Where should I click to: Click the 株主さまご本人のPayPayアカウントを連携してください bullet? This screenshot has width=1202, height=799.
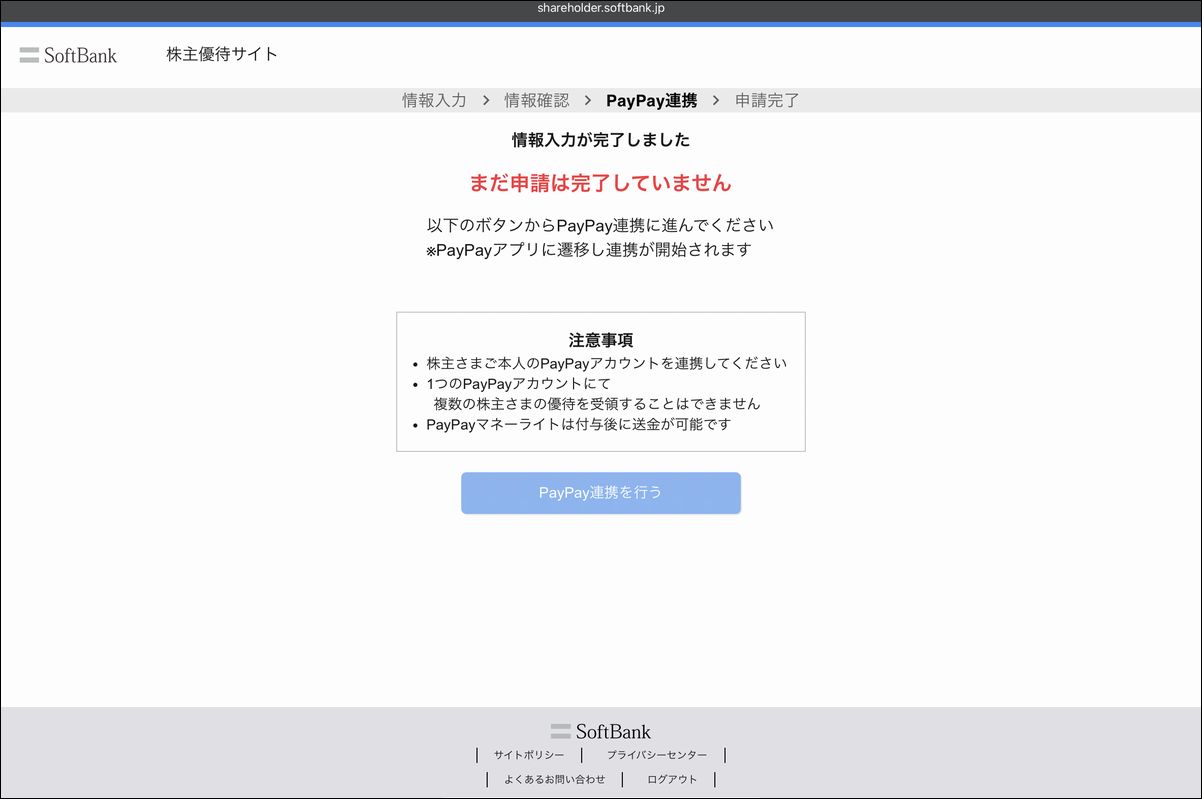tap(606, 363)
